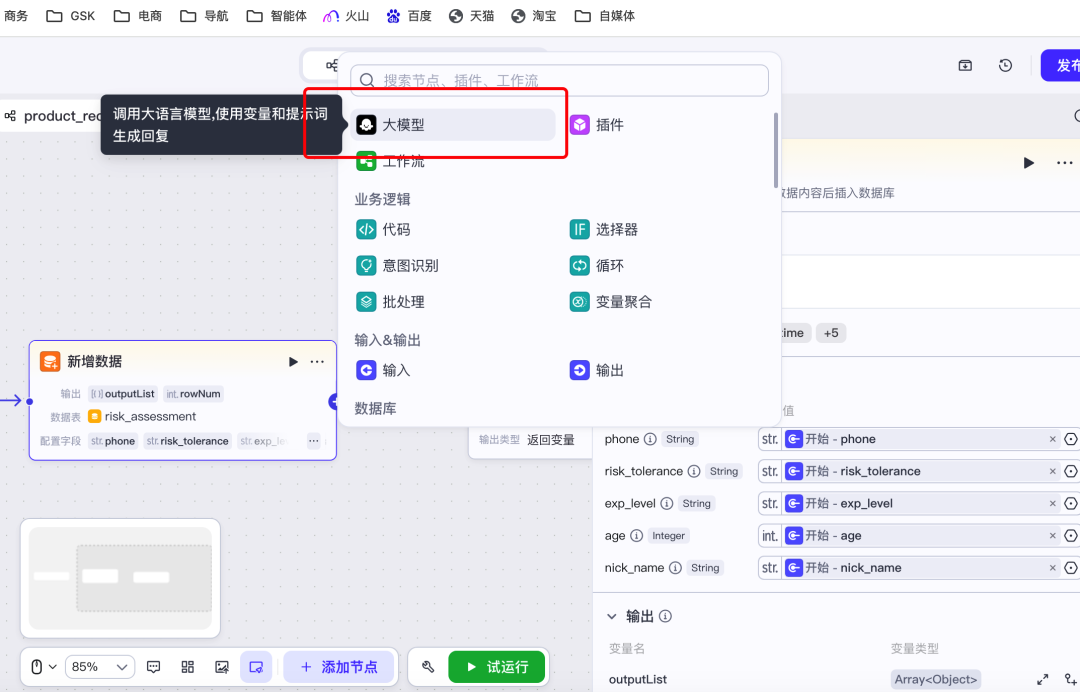
Task: Choose the 工作流 node option
Action: (x=391, y=162)
